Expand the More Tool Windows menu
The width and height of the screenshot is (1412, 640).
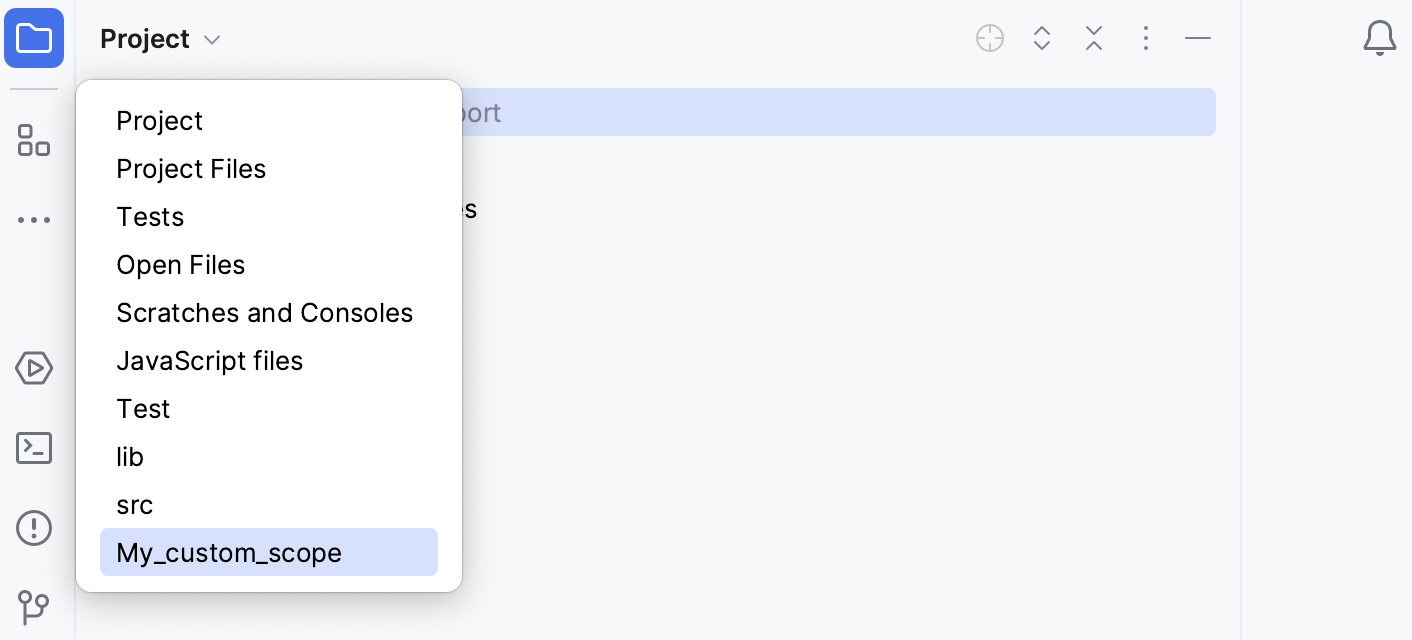coord(34,219)
